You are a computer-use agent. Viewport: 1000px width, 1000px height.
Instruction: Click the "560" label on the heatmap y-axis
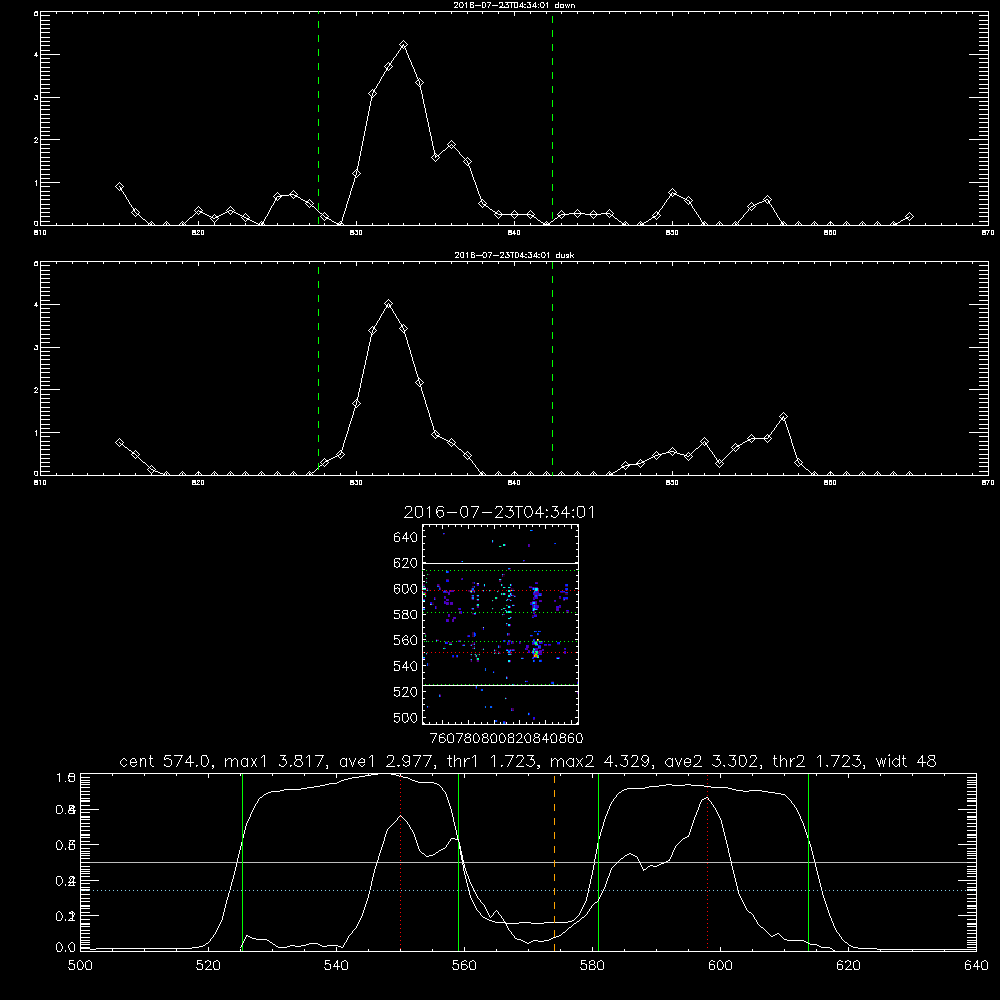[406, 640]
